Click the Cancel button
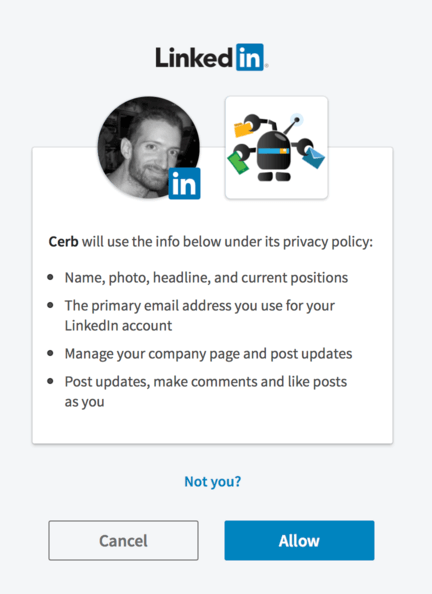Screen dimensions: 432x594 (123, 540)
